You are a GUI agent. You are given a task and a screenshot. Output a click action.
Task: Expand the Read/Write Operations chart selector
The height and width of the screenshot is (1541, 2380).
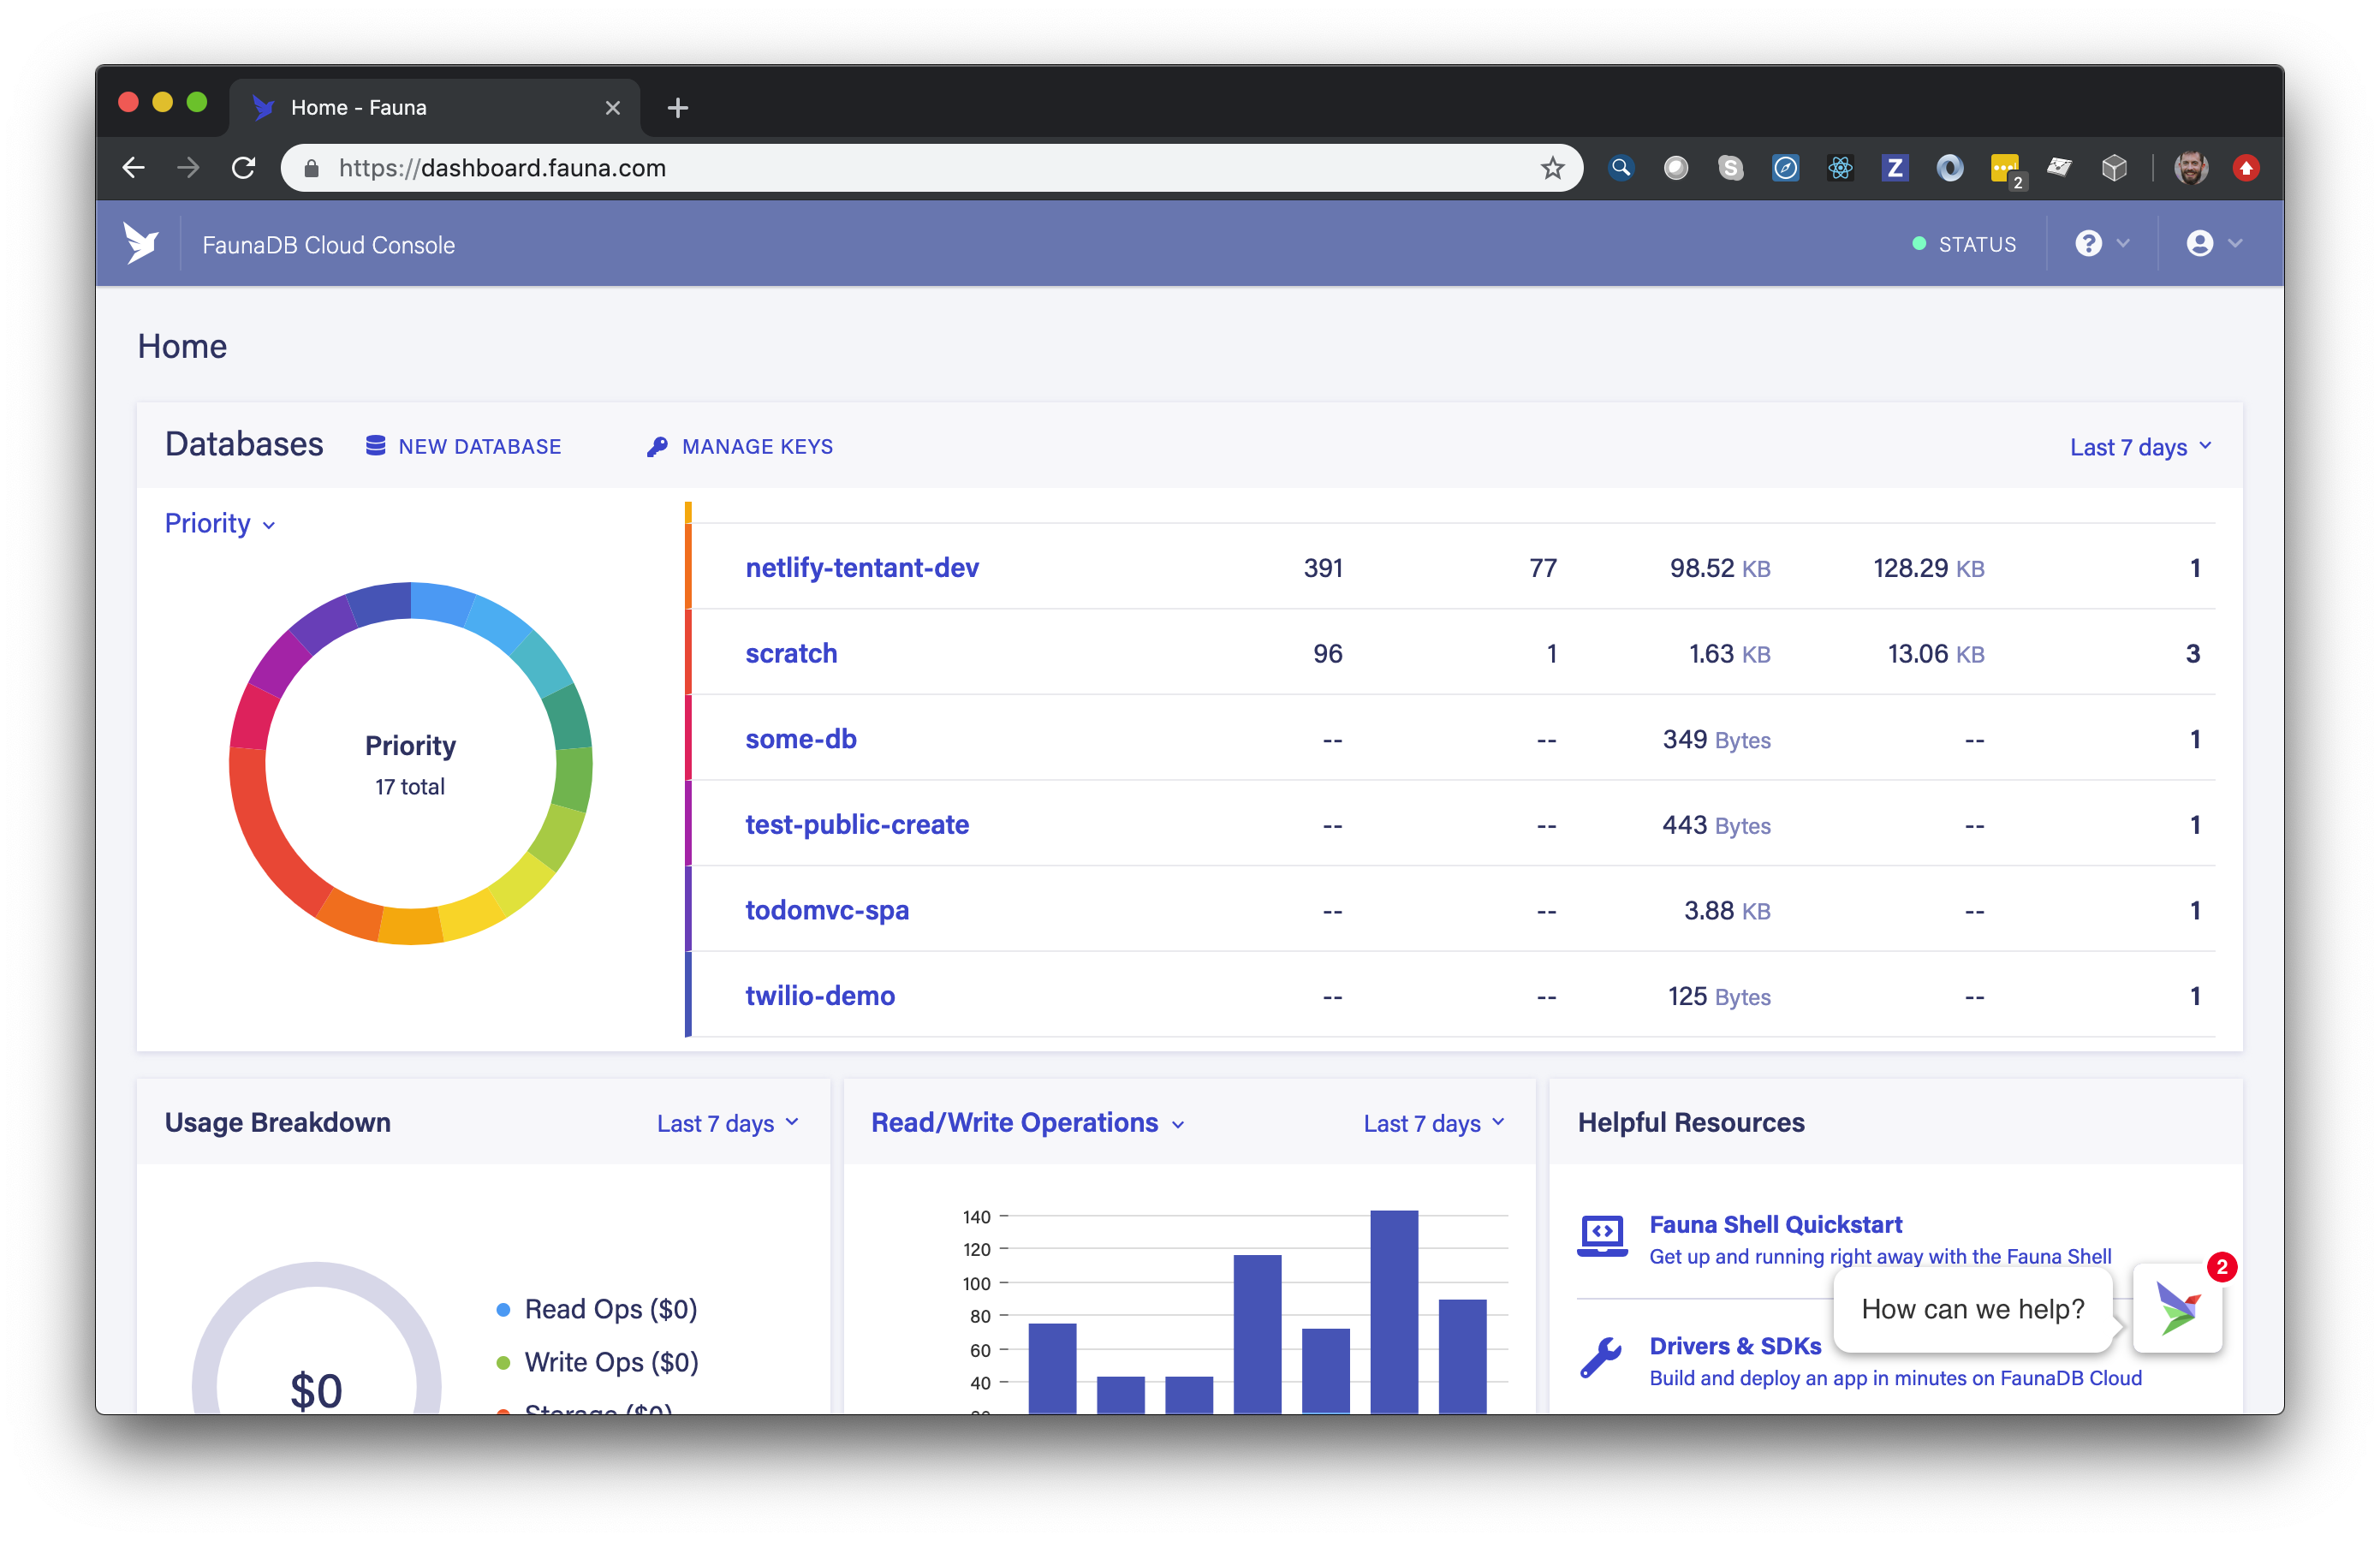(1027, 1123)
